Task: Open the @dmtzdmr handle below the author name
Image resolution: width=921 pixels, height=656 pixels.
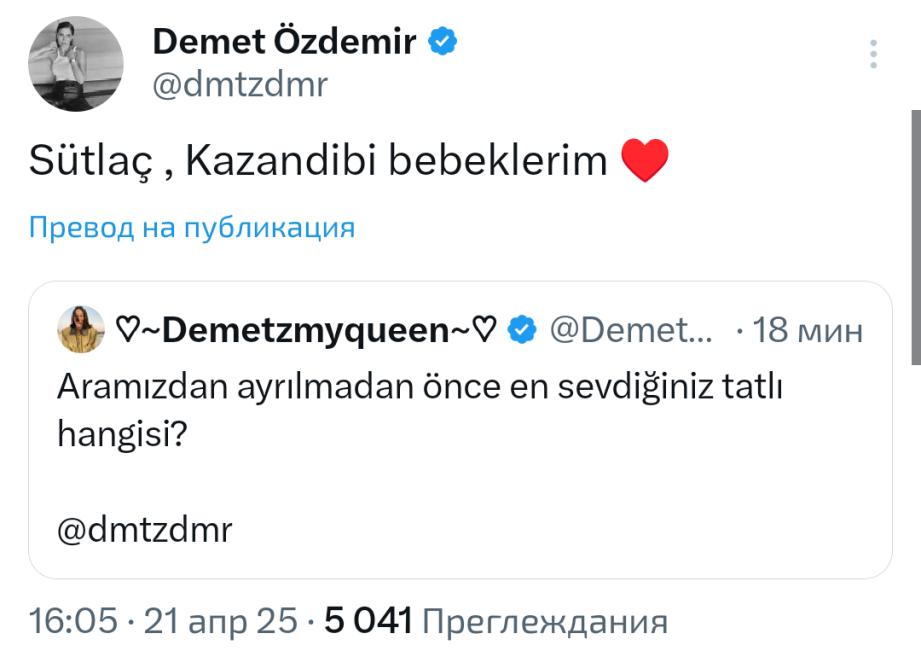Action: pos(239,85)
